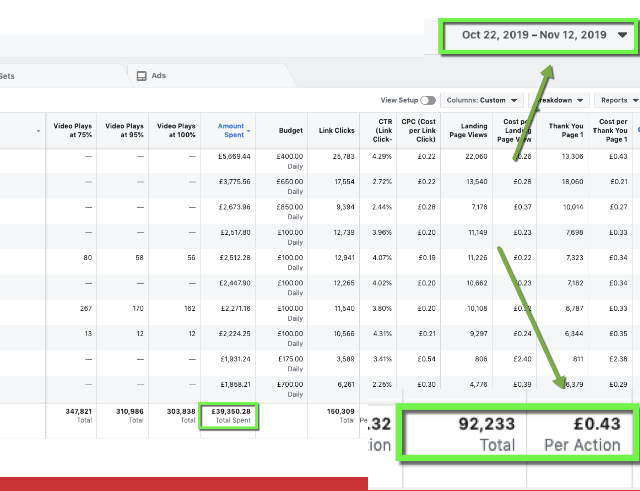Screen dimensions: 640x491
Task: Select the £3,775.56 amount spent cell
Action: pos(234,182)
